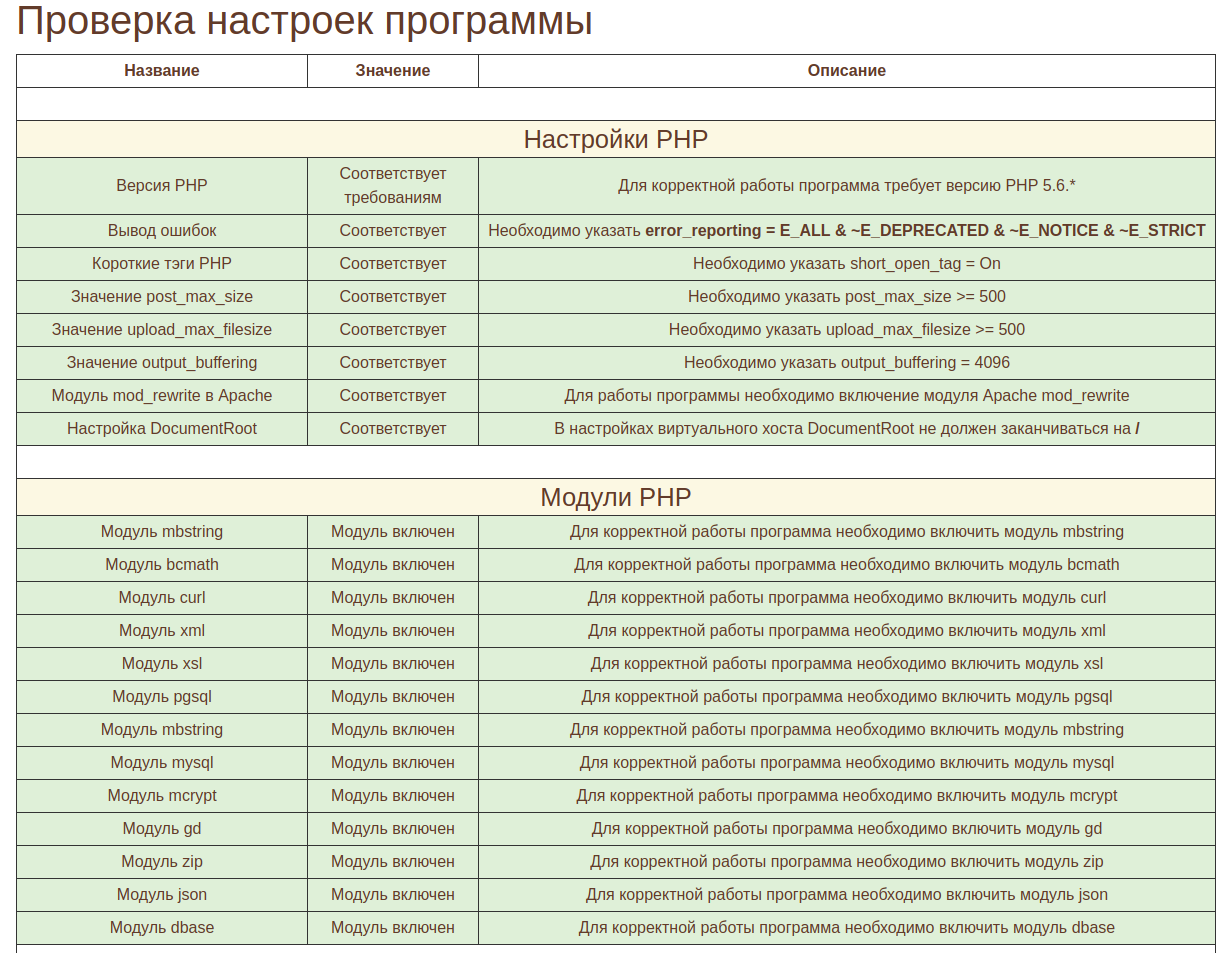Click the upload_max_filesize >= 500 description
The width and height of the screenshot is (1232, 953).
(846, 330)
